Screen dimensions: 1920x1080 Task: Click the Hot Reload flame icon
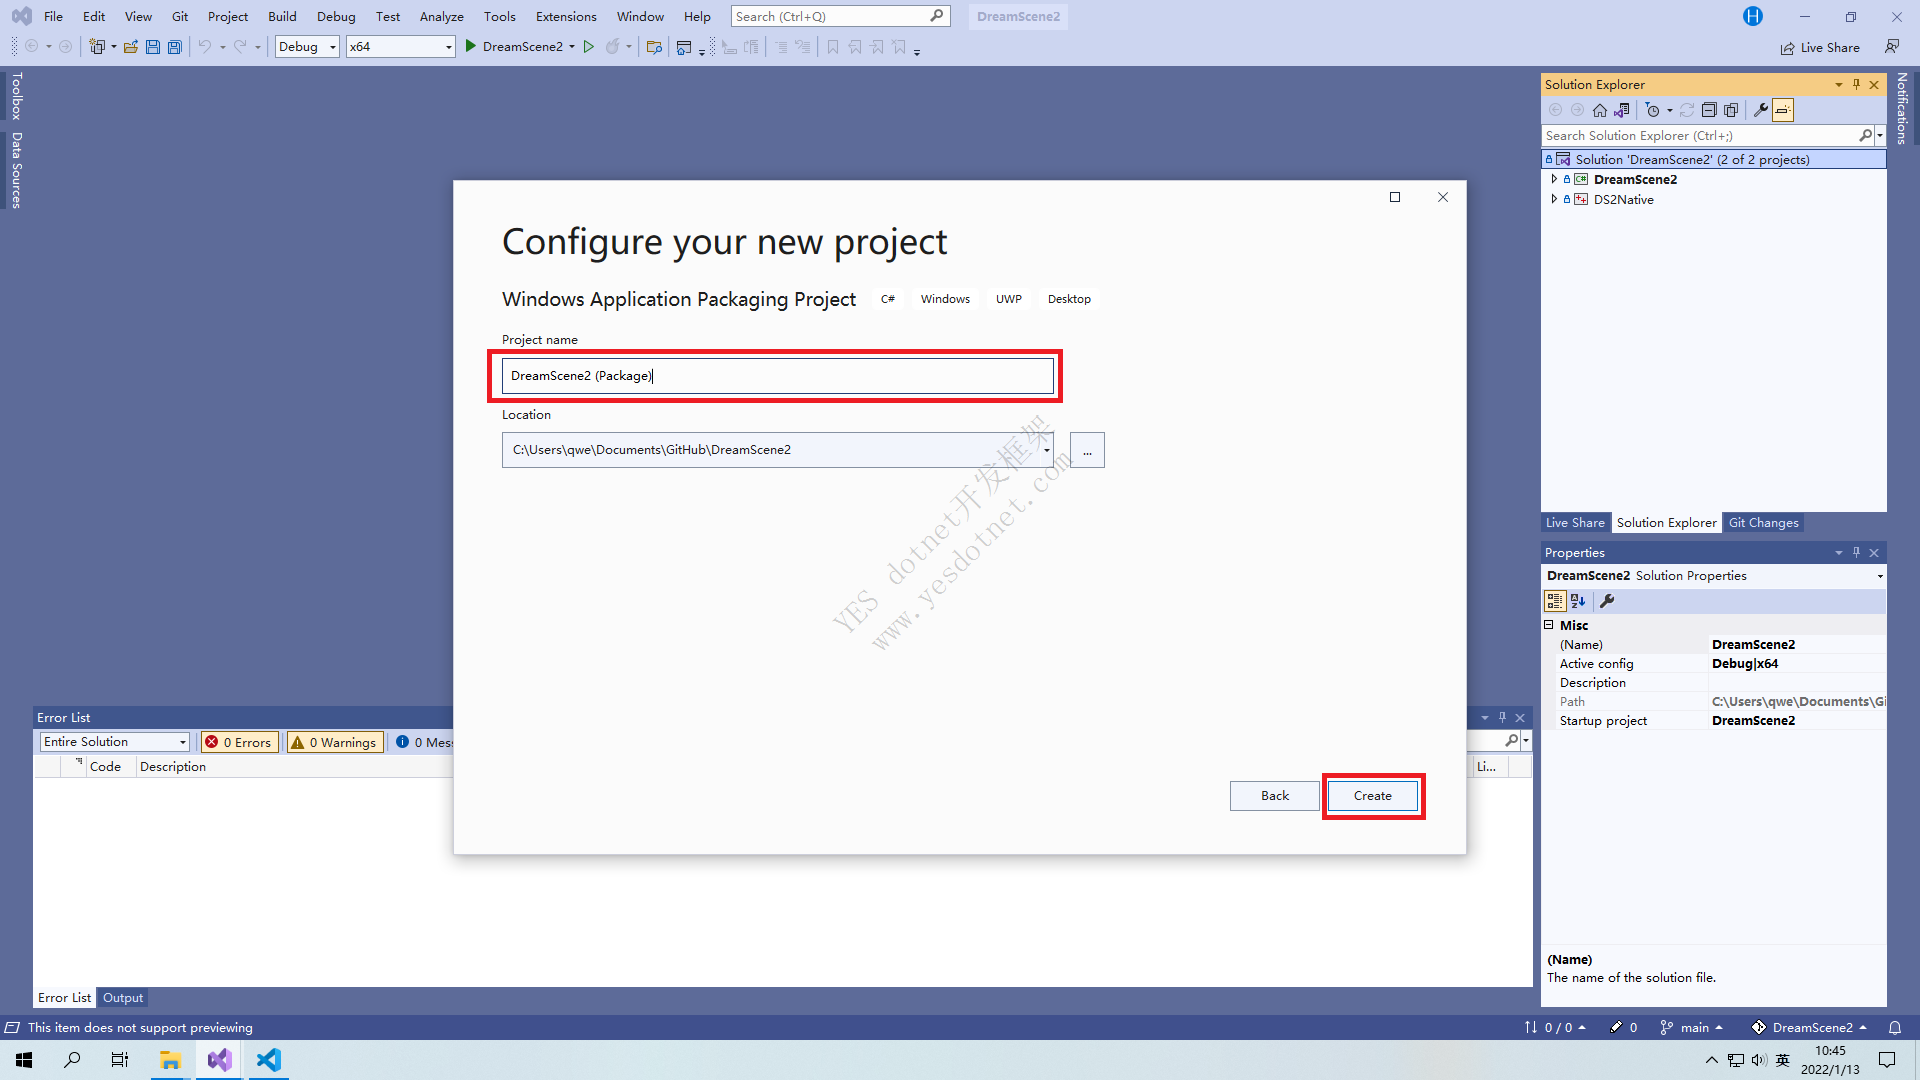coord(612,47)
